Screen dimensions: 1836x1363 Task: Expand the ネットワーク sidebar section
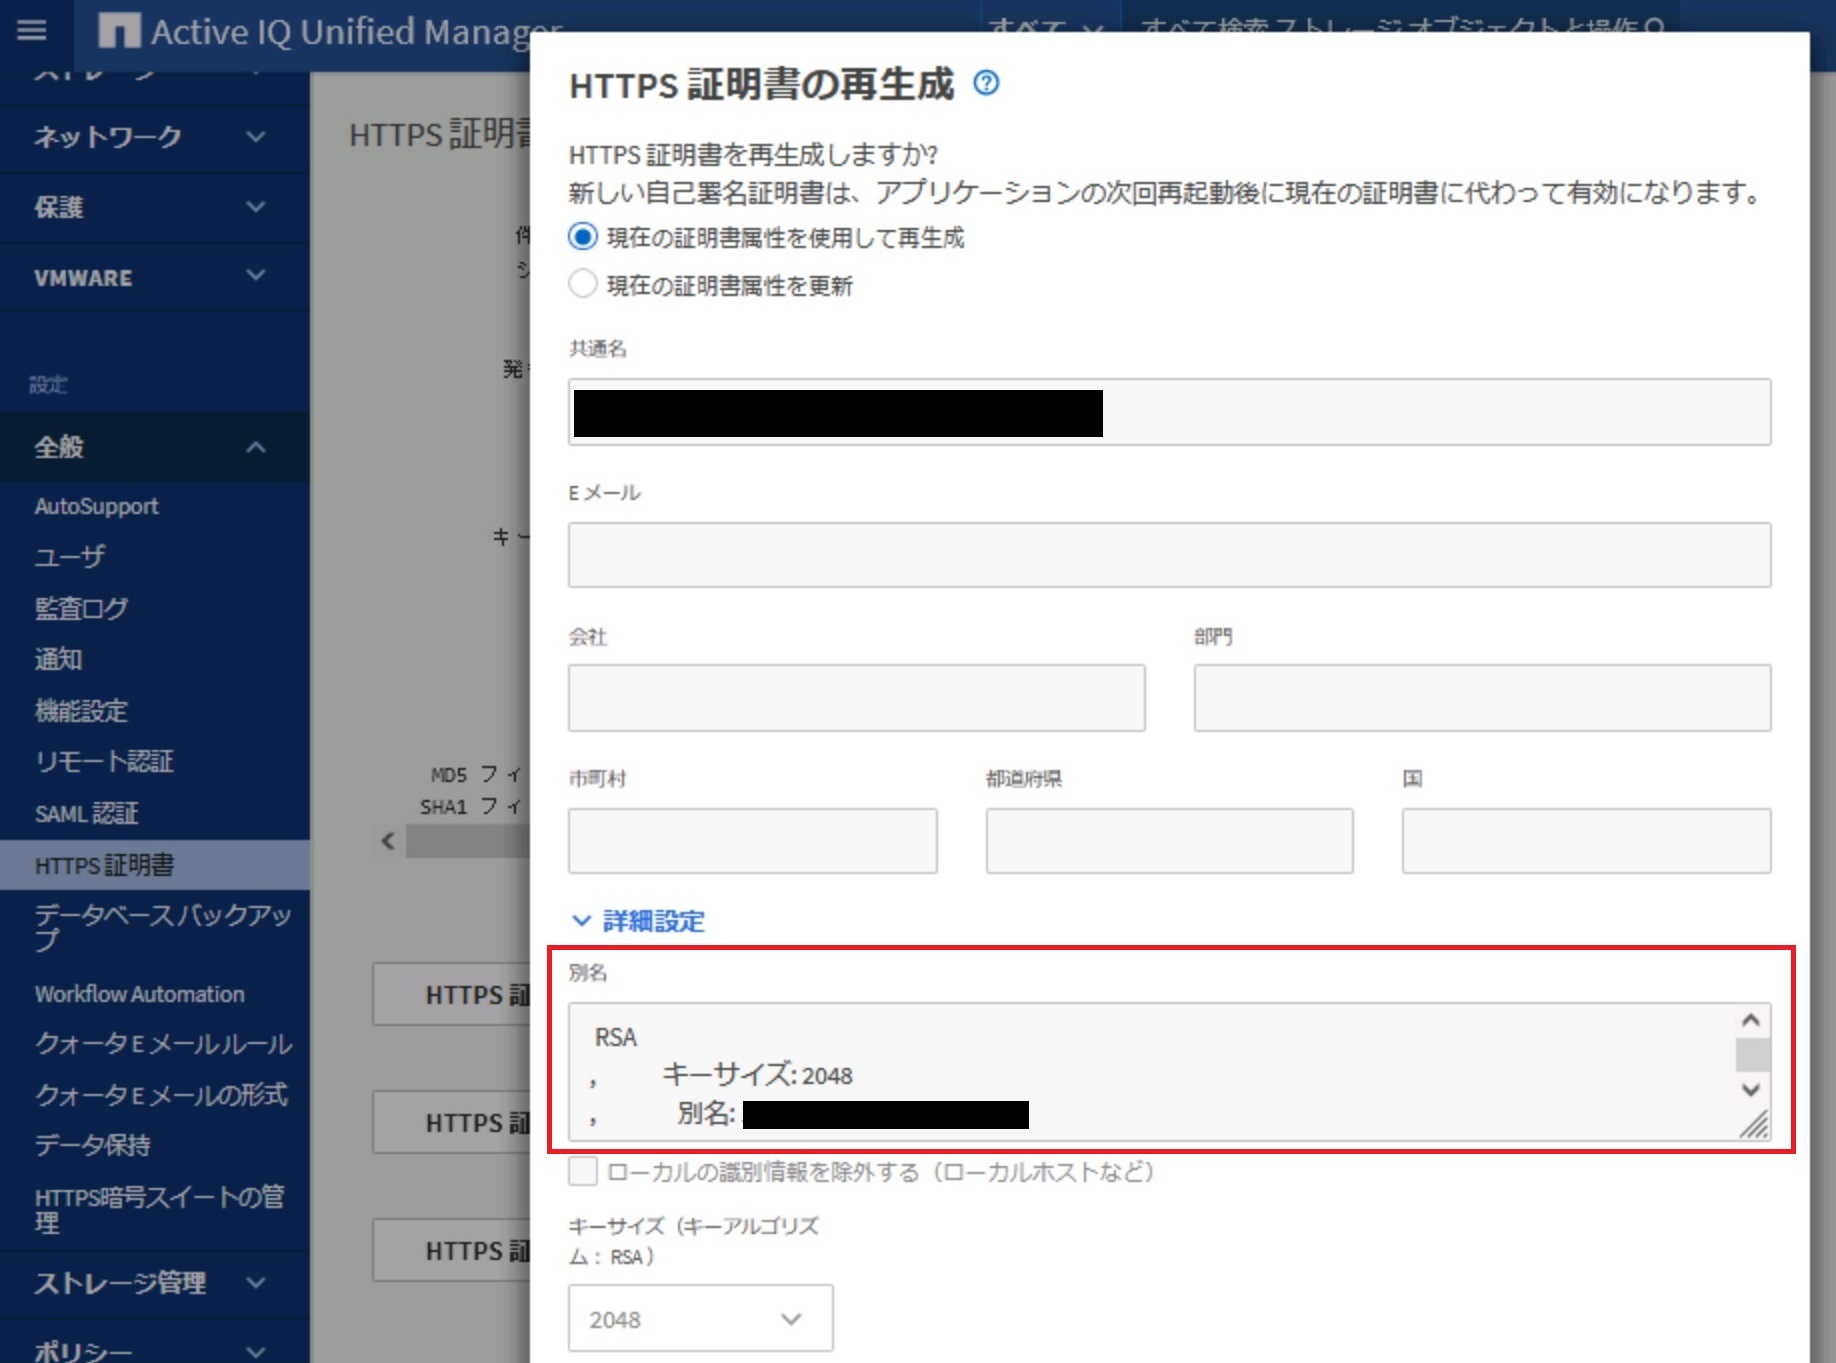coord(154,137)
